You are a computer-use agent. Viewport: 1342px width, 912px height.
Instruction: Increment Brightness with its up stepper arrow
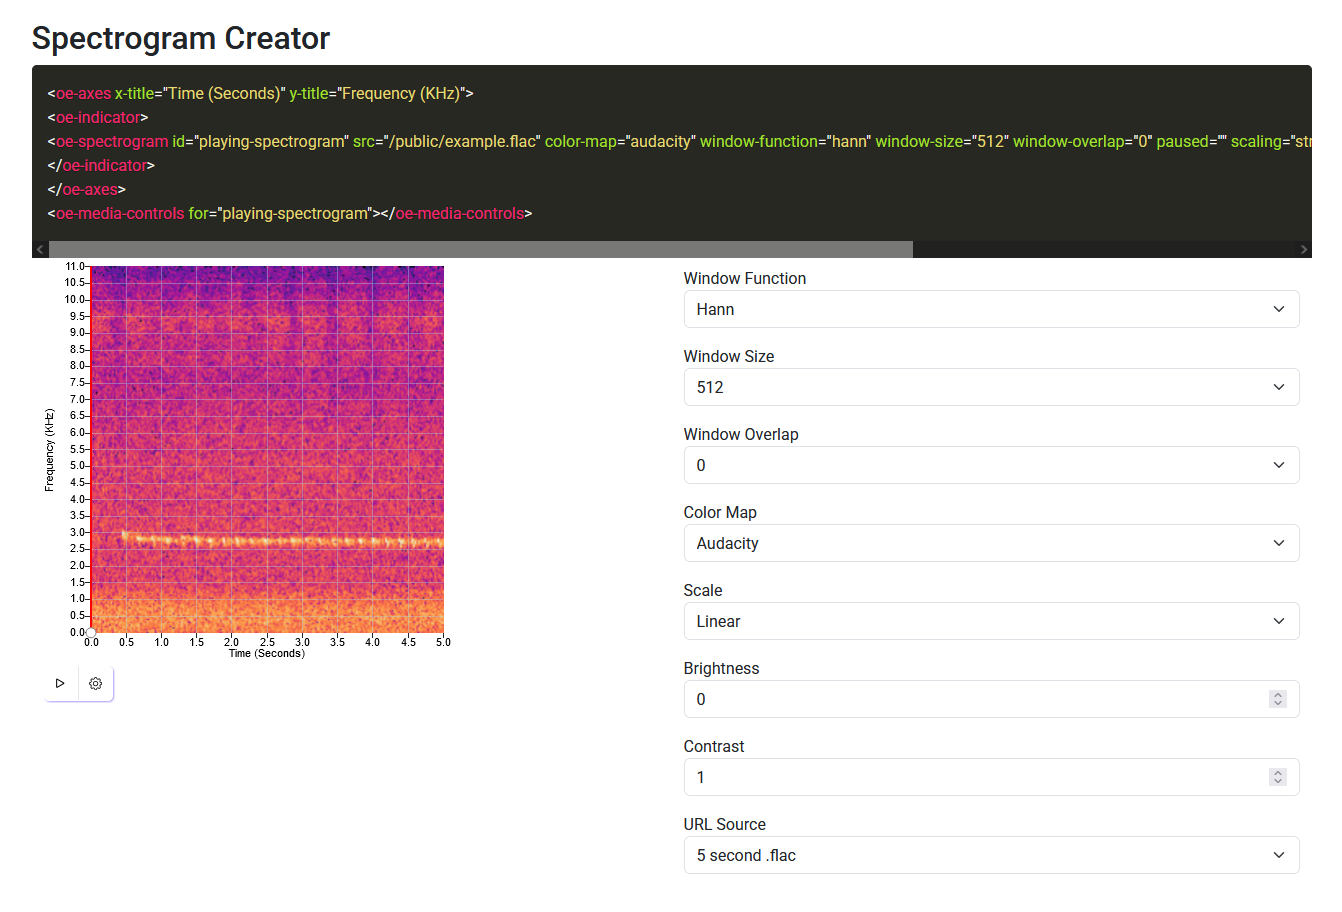[x=1277, y=694]
